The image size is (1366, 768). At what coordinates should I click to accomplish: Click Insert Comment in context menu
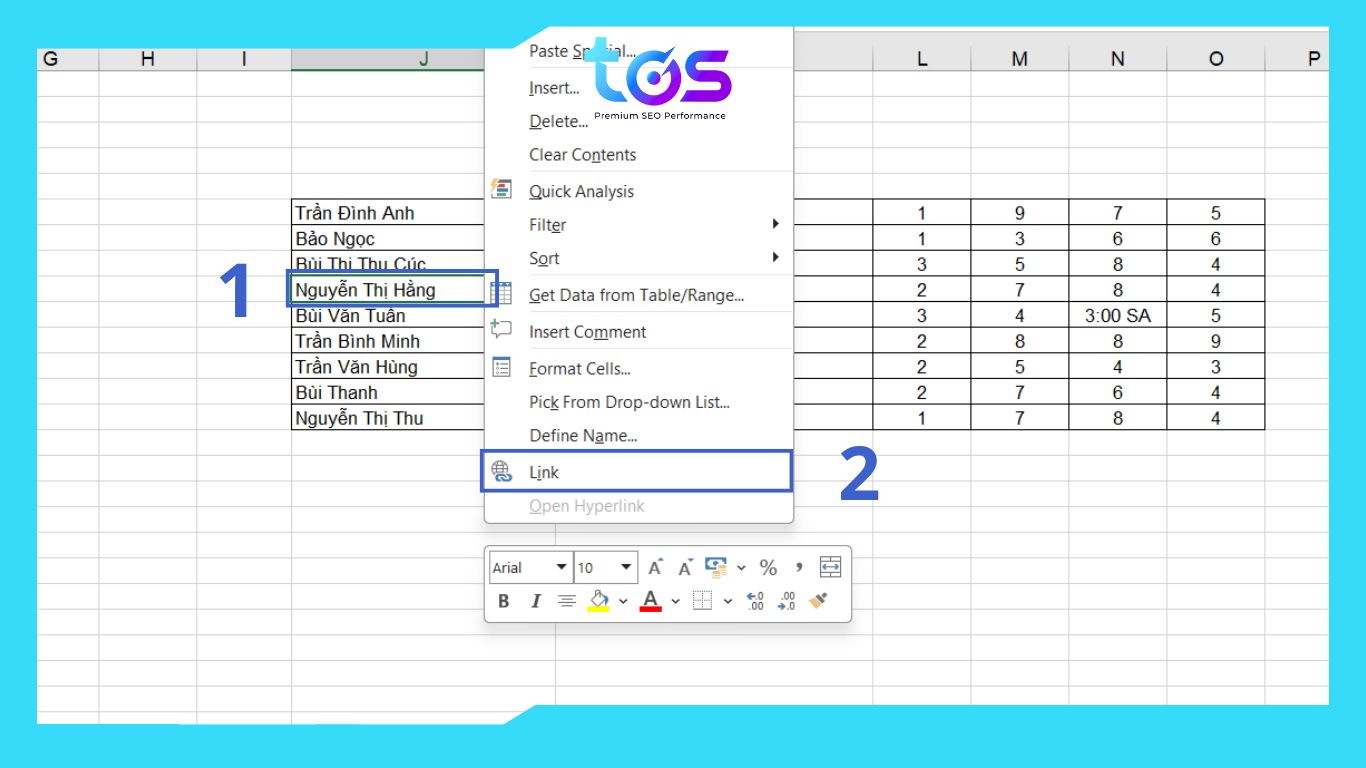click(x=588, y=332)
